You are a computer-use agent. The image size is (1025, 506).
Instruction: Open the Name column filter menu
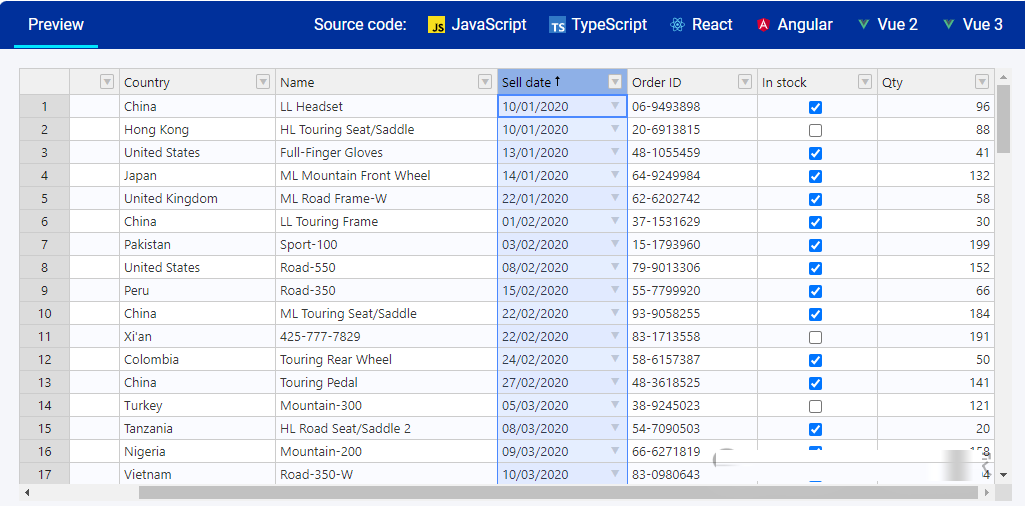pos(485,82)
